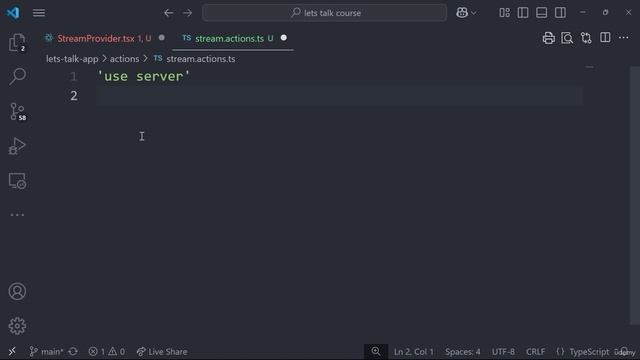Go back with the left arrow
The height and width of the screenshot is (360, 640).
(x=168, y=13)
